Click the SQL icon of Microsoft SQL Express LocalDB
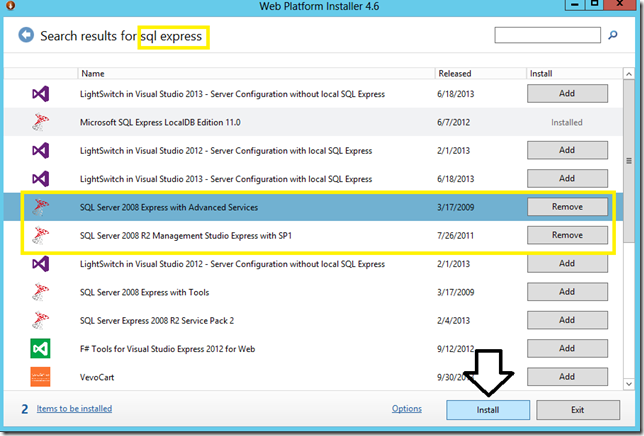The height and width of the screenshot is (436, 644). (40, 122)
